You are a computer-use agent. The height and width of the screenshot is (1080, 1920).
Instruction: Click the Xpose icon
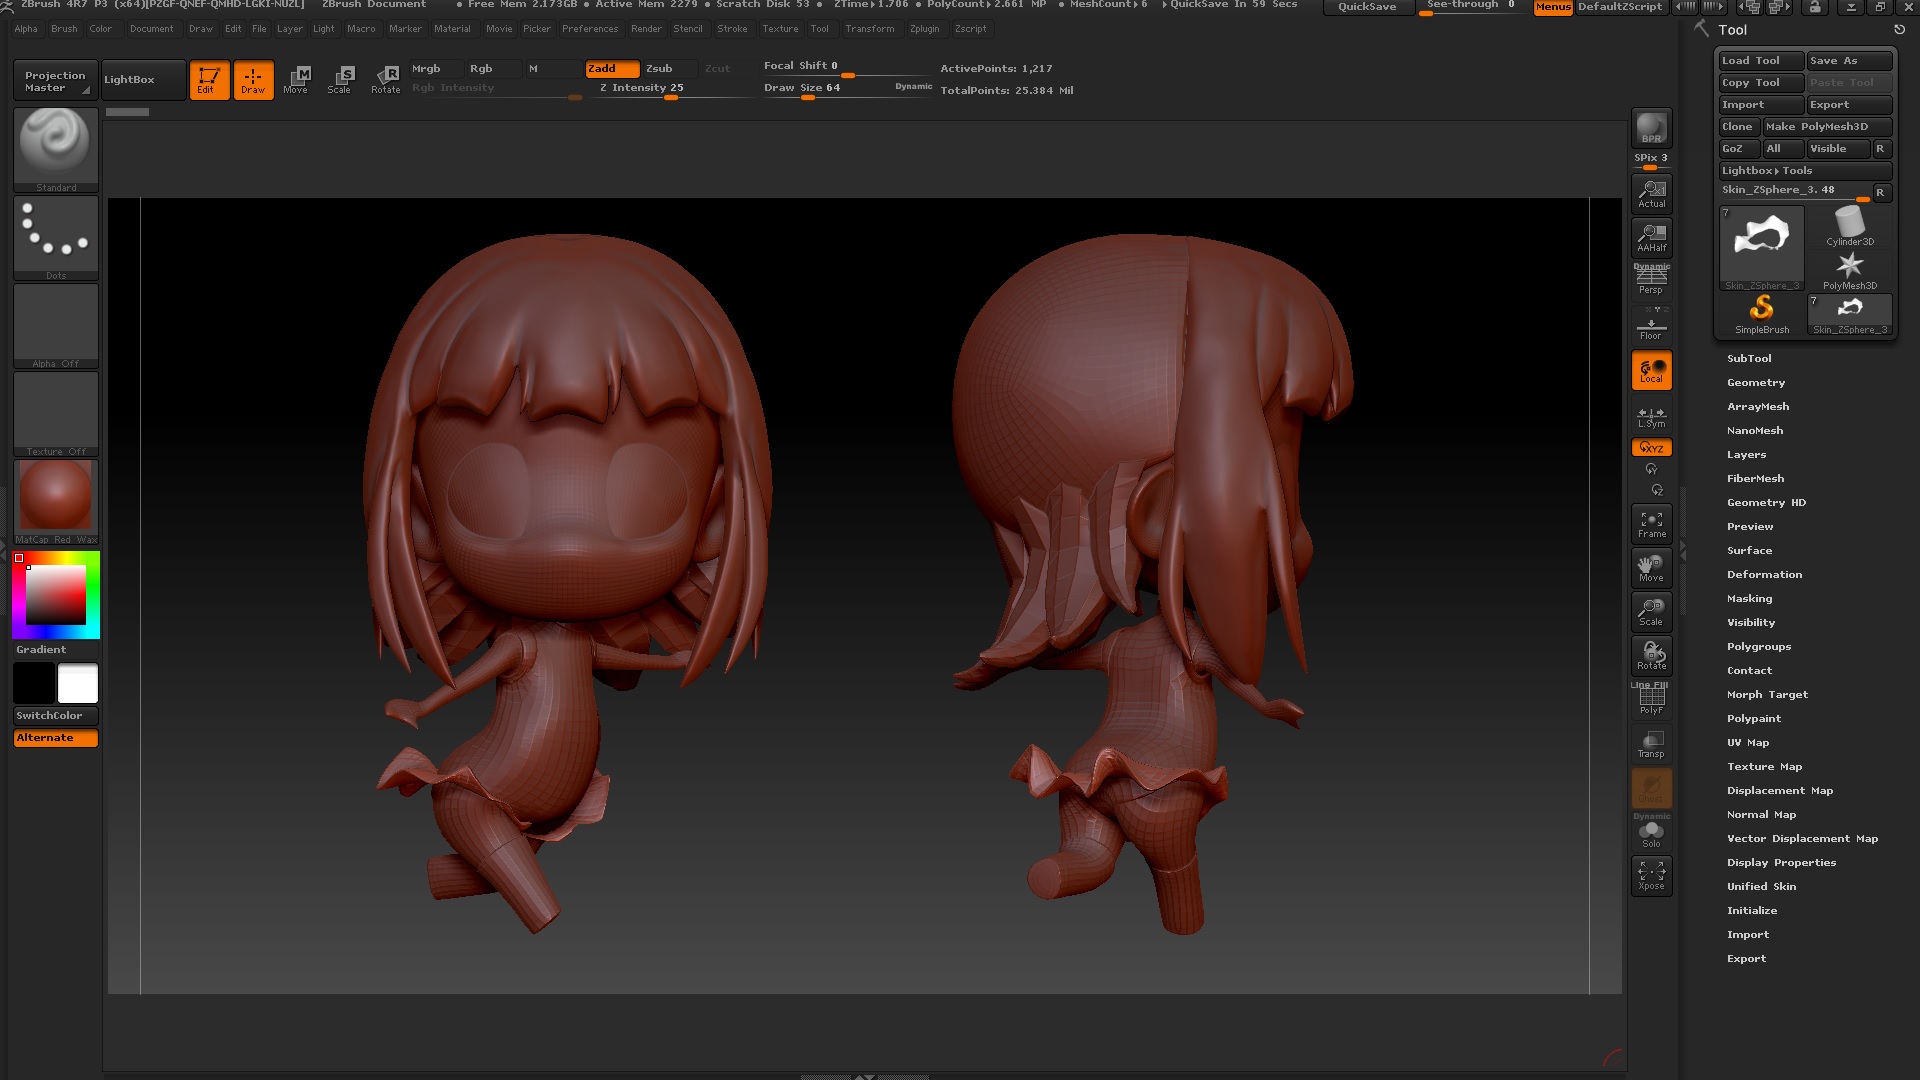1651,875
